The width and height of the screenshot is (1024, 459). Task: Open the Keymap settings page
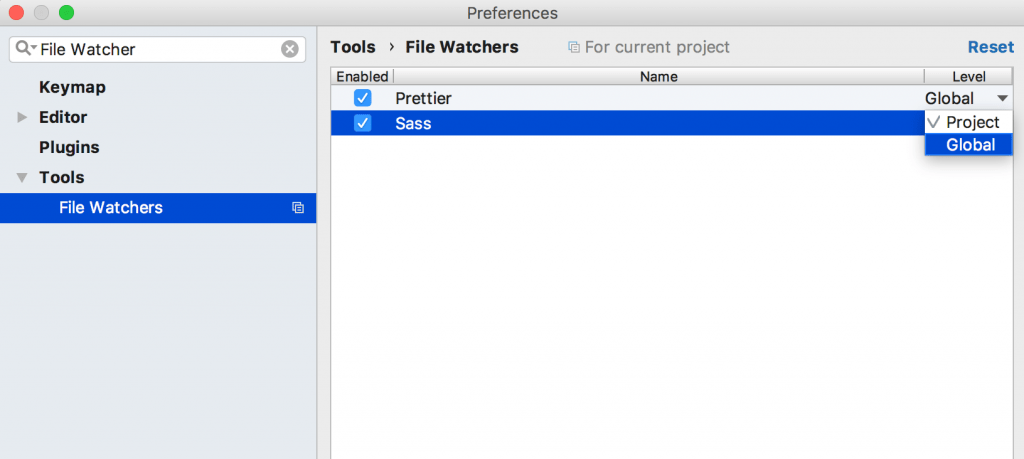coord(72,87)
